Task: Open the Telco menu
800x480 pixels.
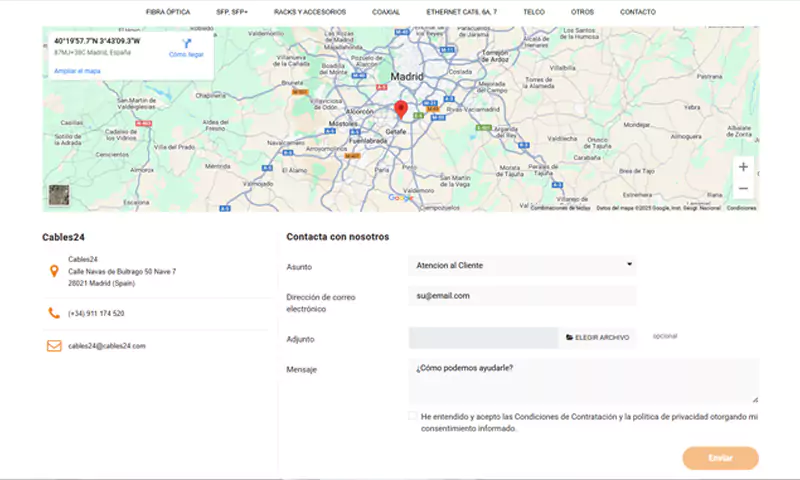Action: coord(534,12)
